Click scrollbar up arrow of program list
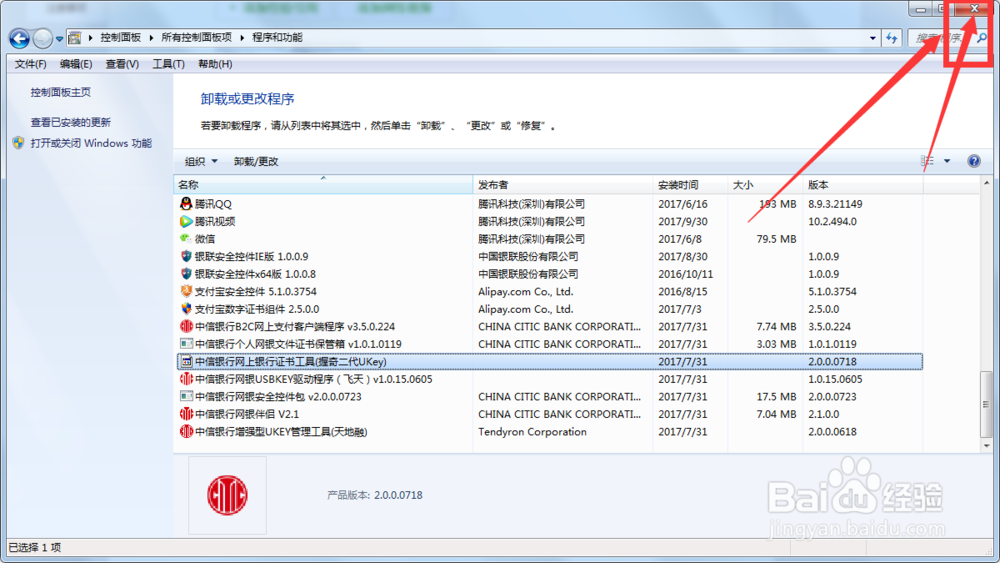This screenshot has width=1000, height=563. pyautogui.click(x=987, y=184)
